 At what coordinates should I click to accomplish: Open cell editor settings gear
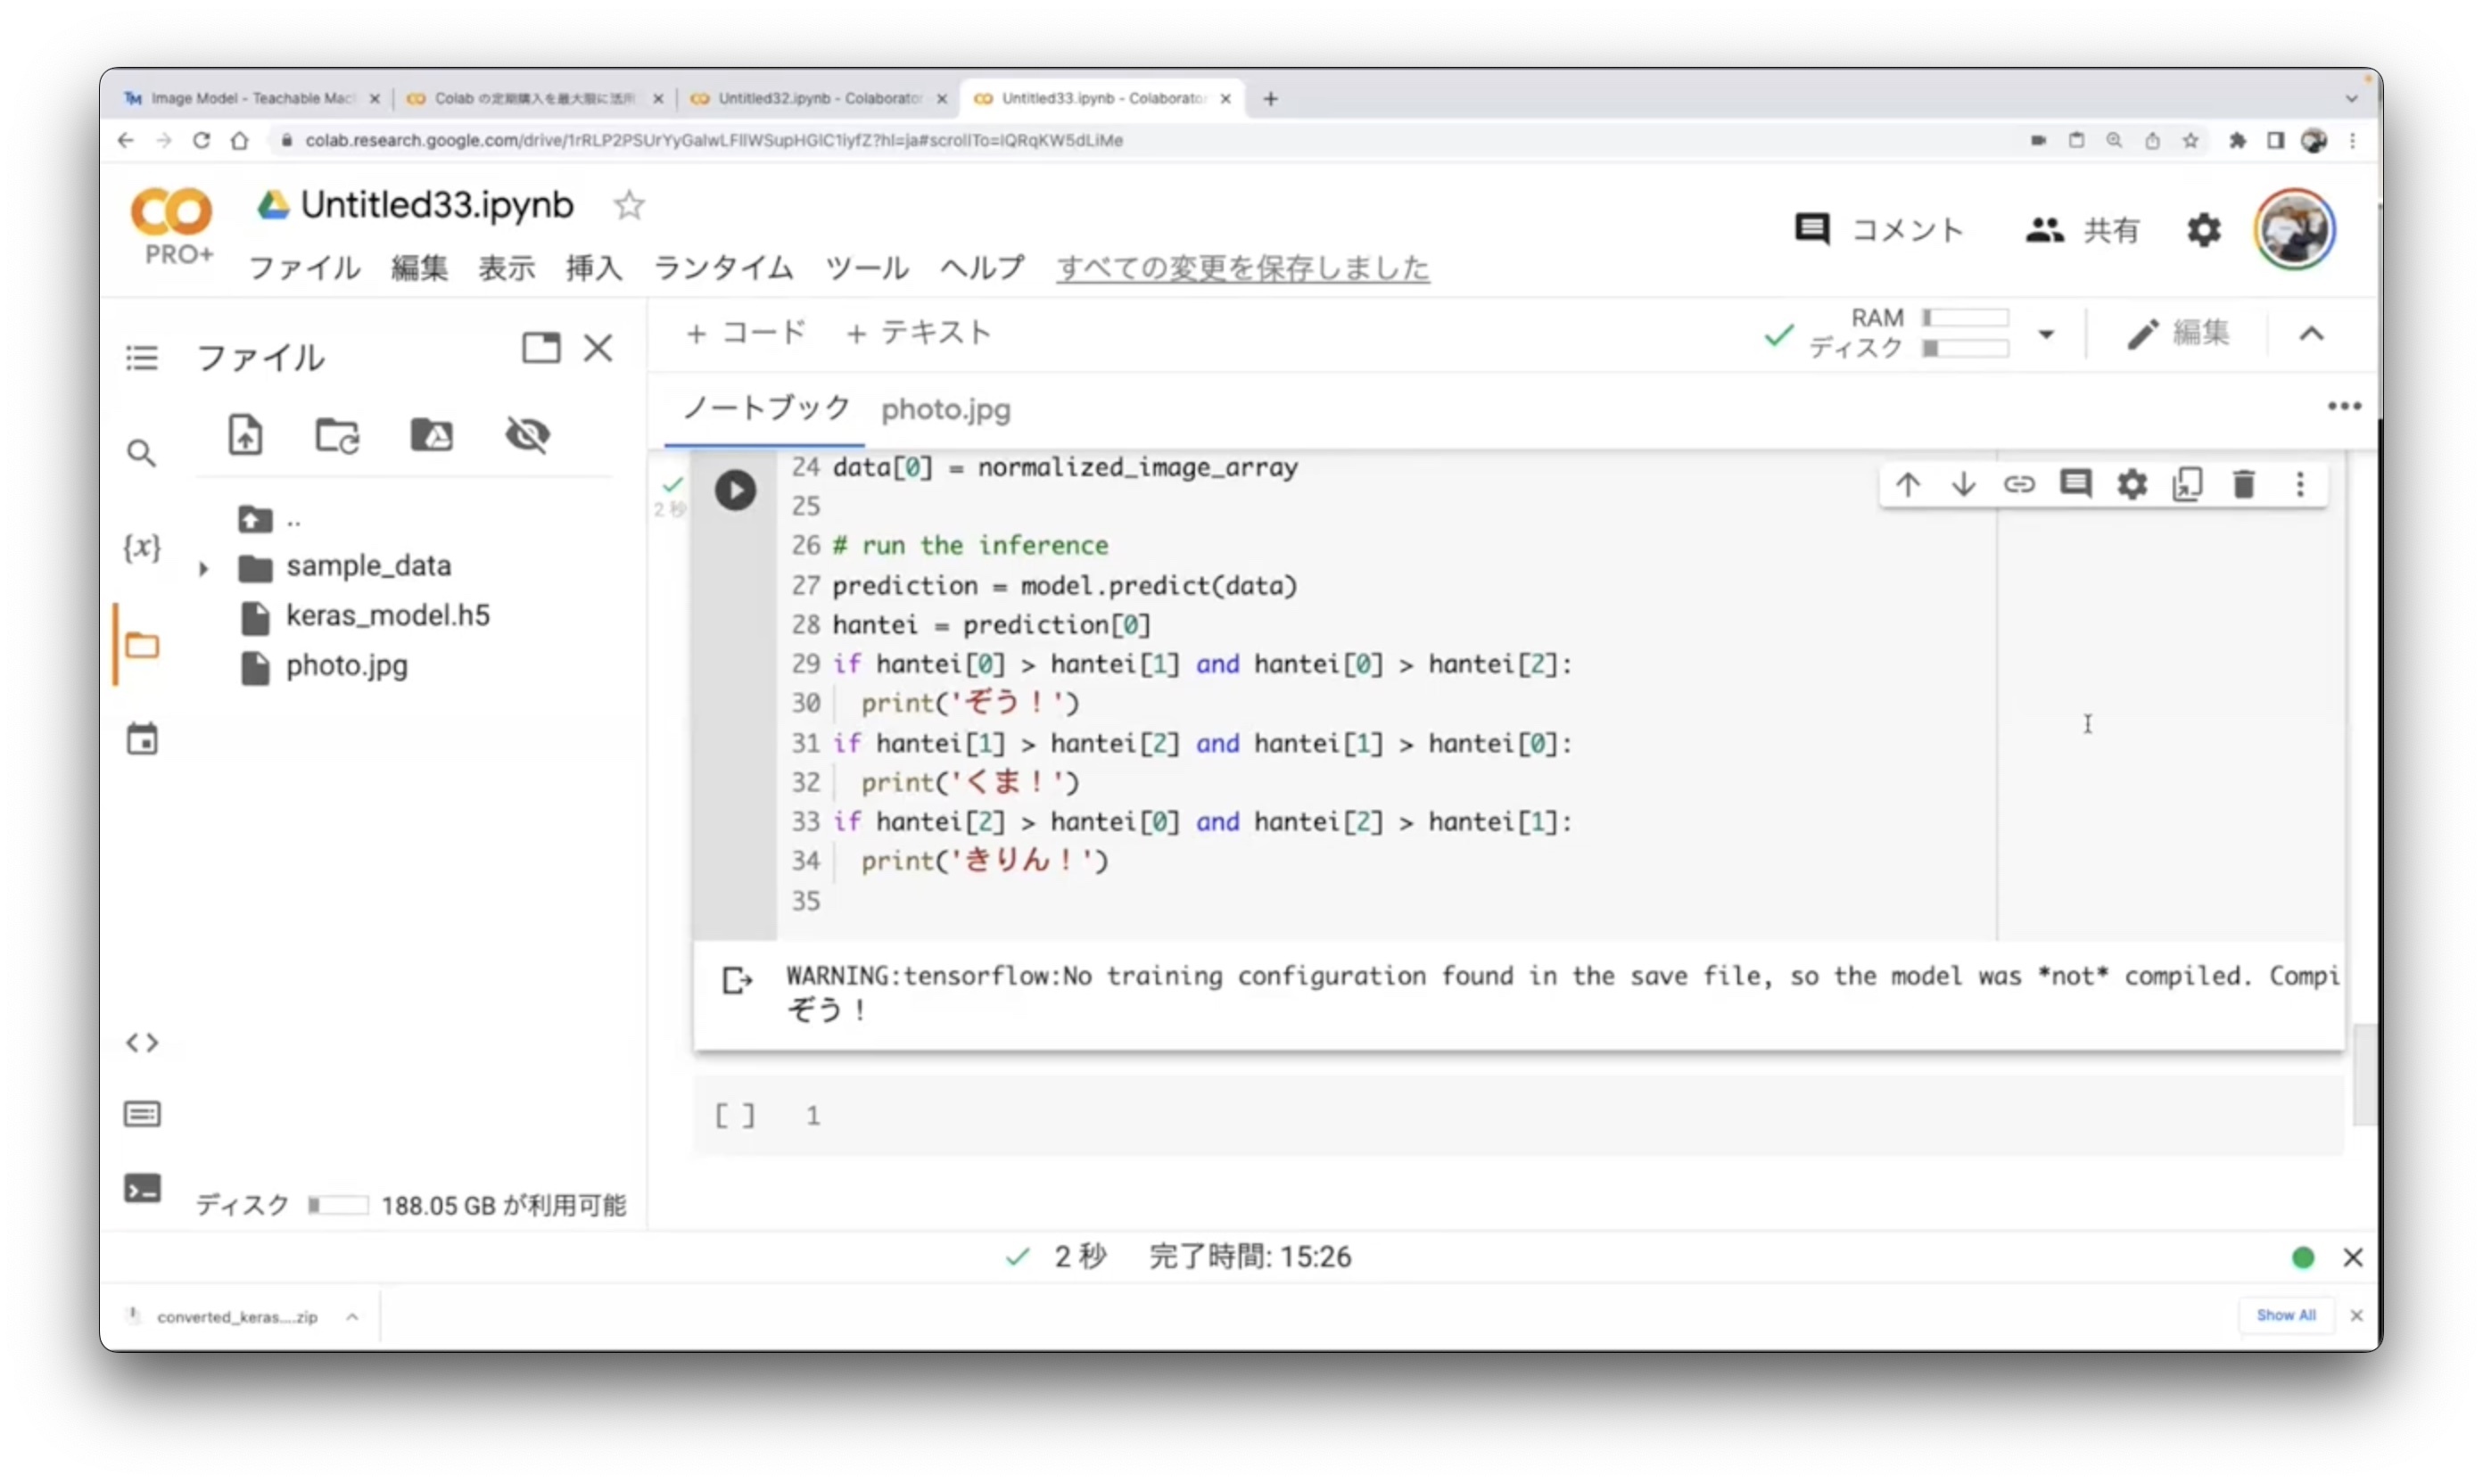tap(2131, 485)
